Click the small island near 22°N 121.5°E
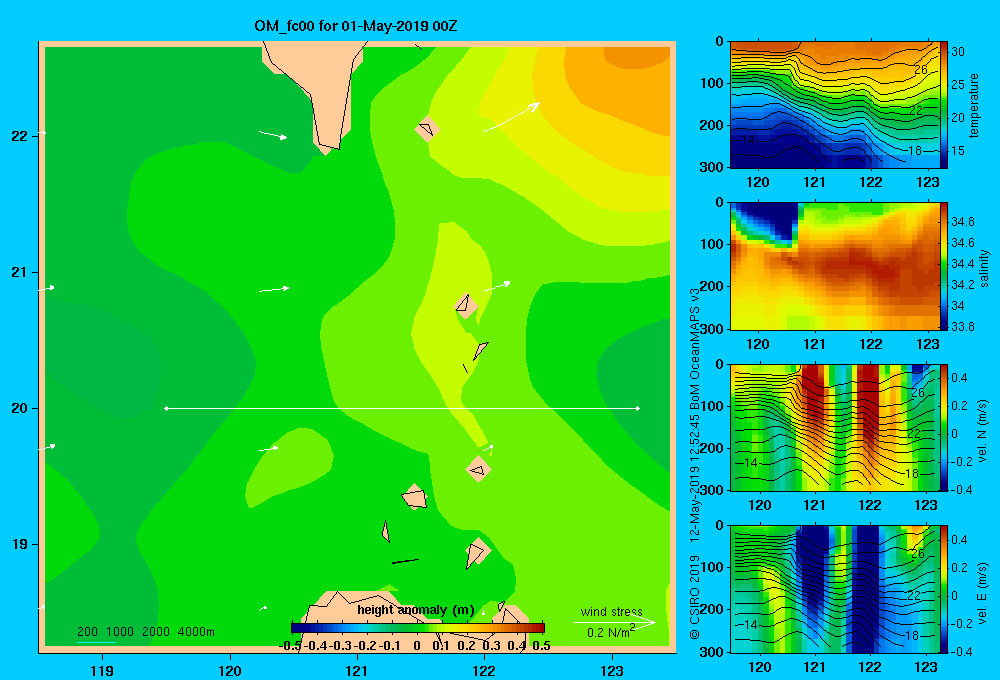 [427, 129]
